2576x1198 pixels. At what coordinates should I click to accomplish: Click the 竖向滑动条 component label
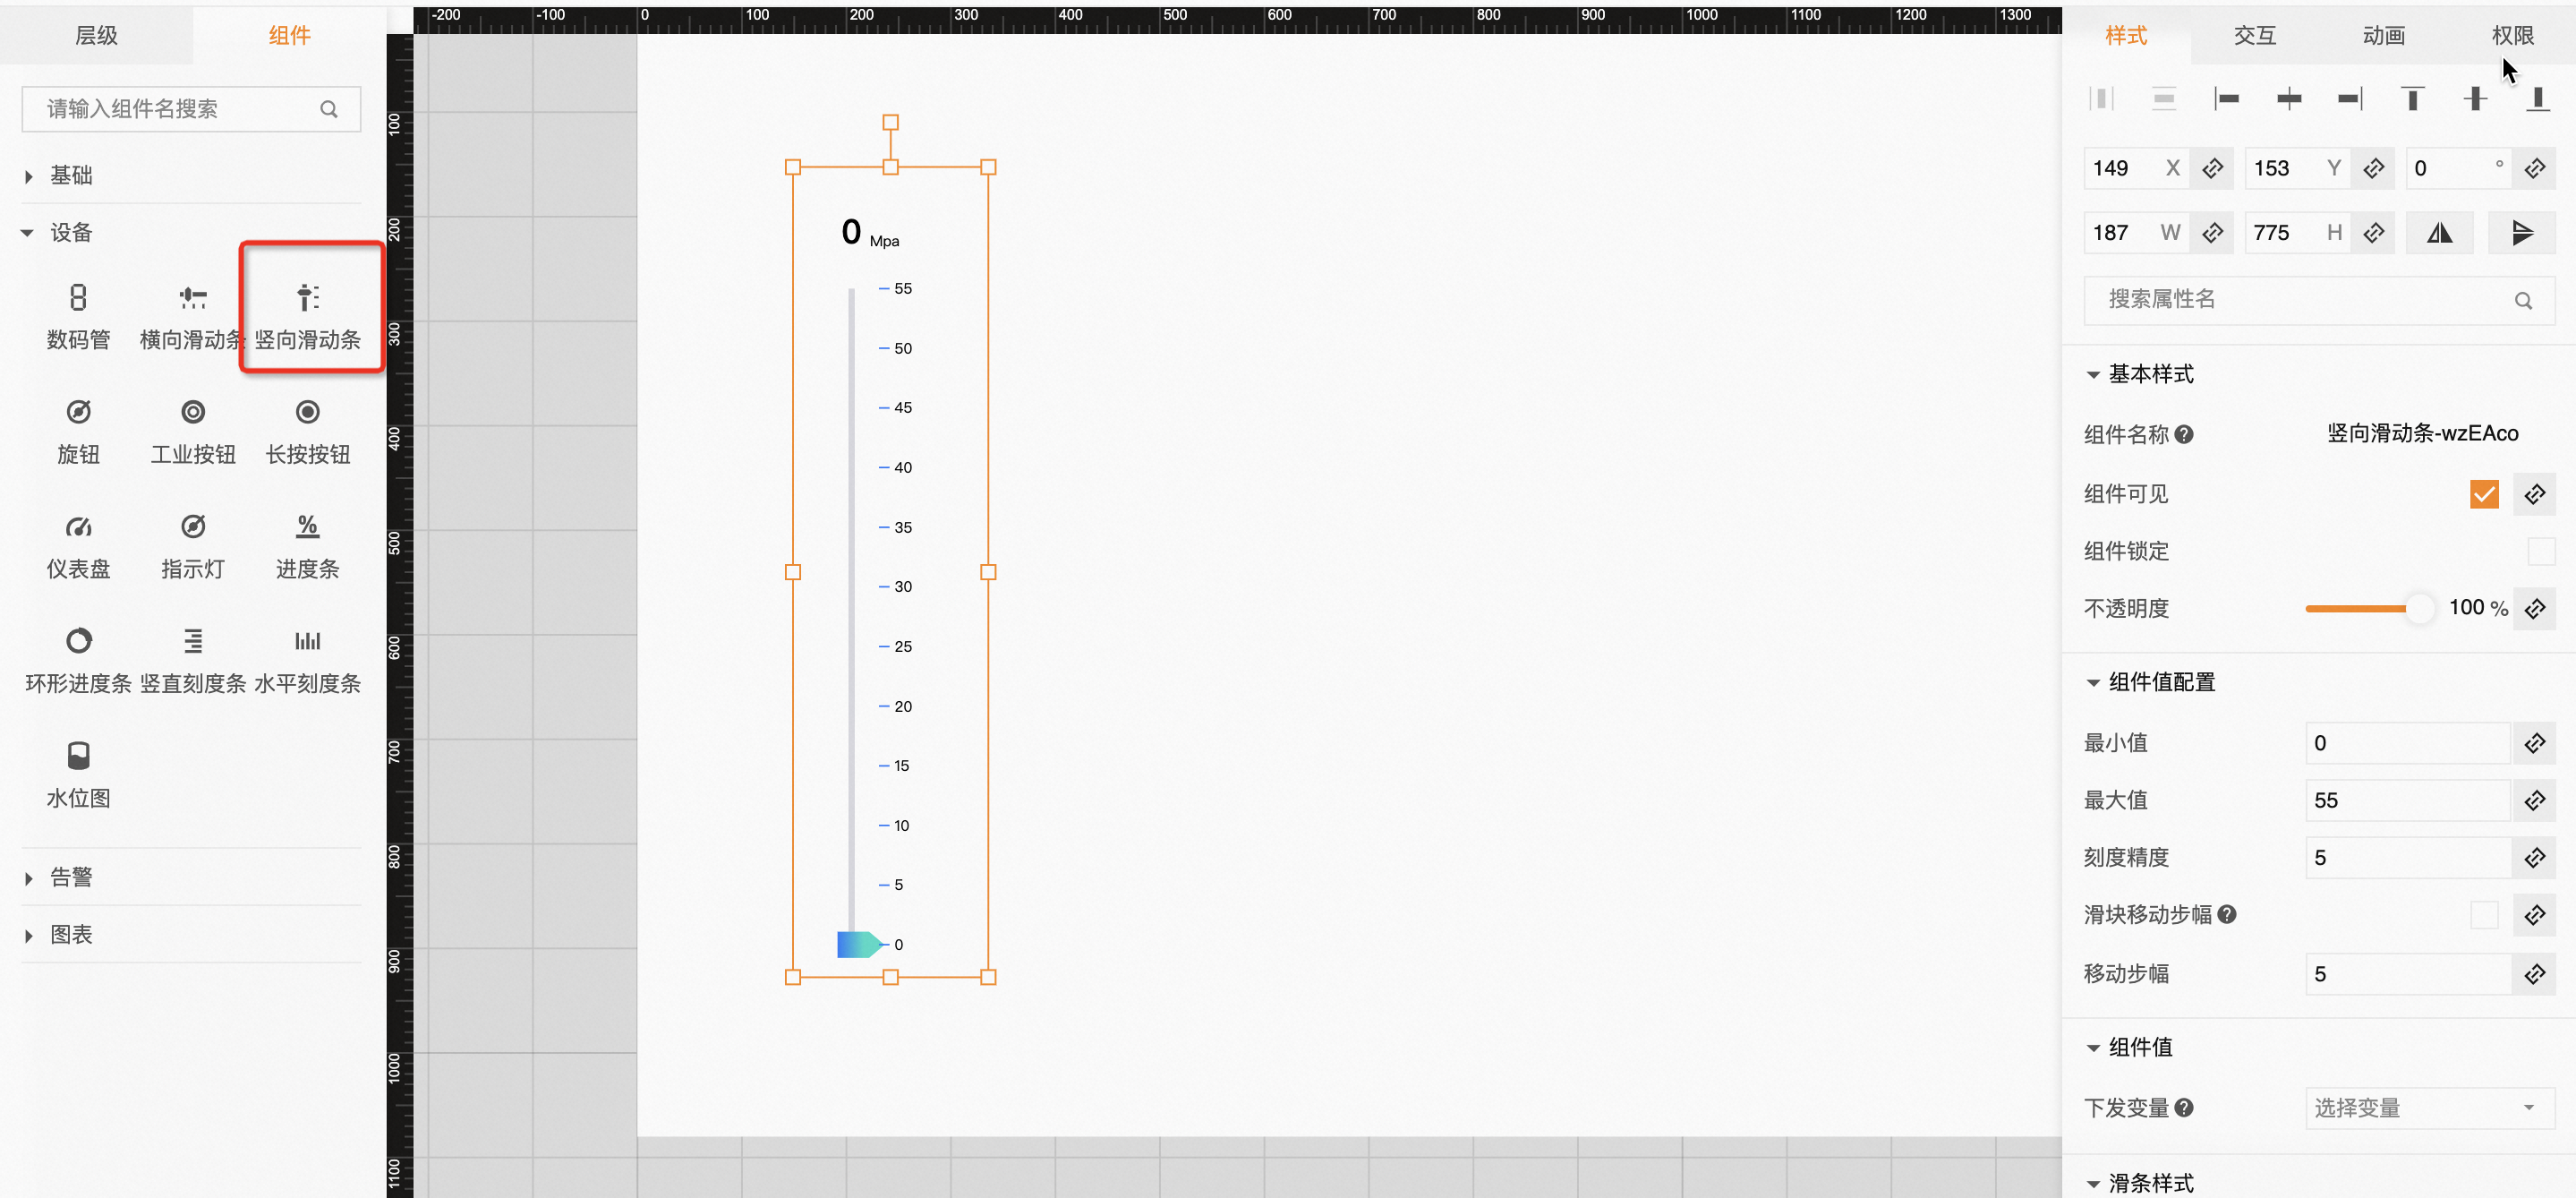307,340
